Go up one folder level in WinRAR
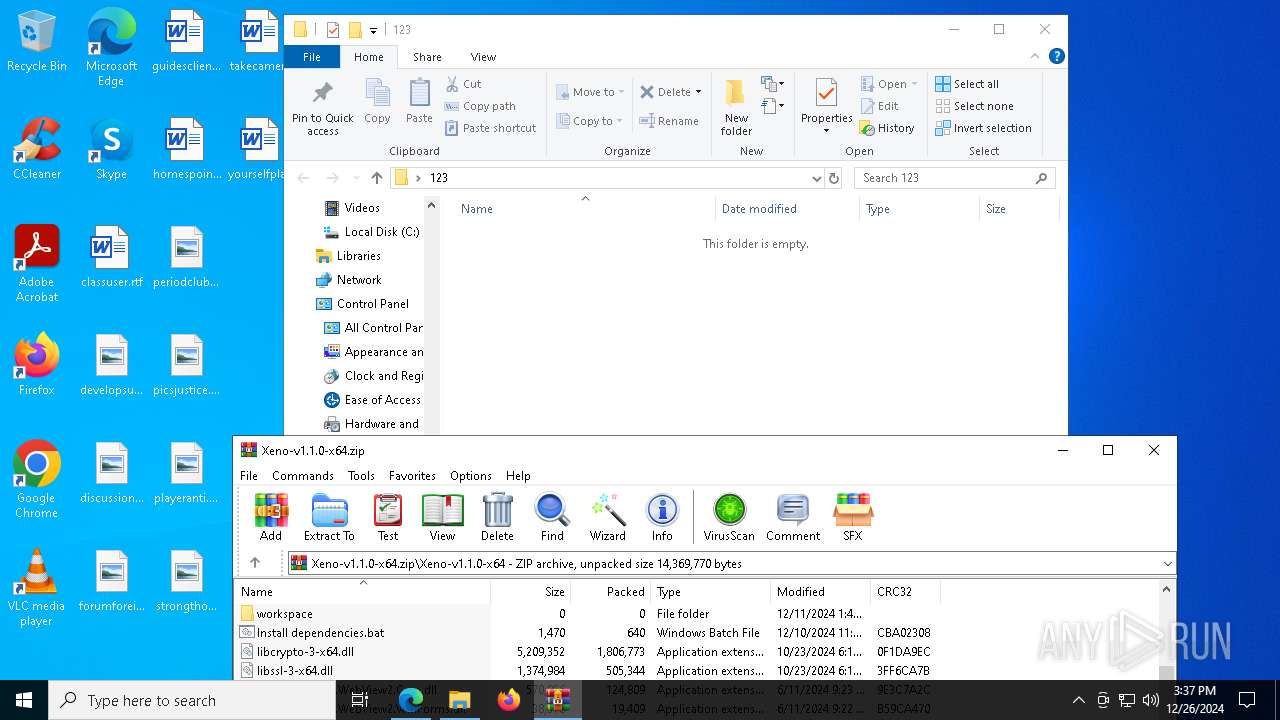 point(255,563)
